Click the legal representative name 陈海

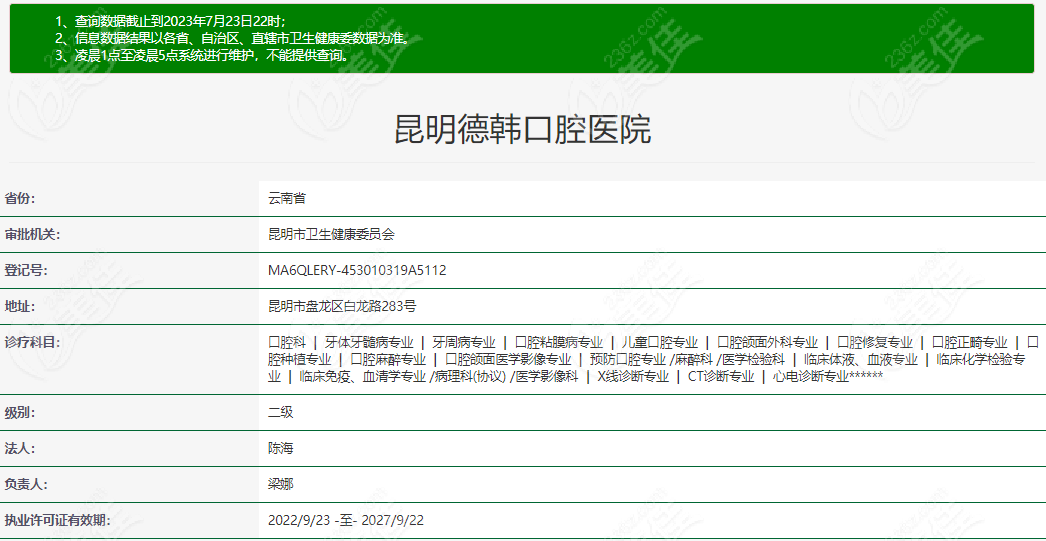click(280, 448)
